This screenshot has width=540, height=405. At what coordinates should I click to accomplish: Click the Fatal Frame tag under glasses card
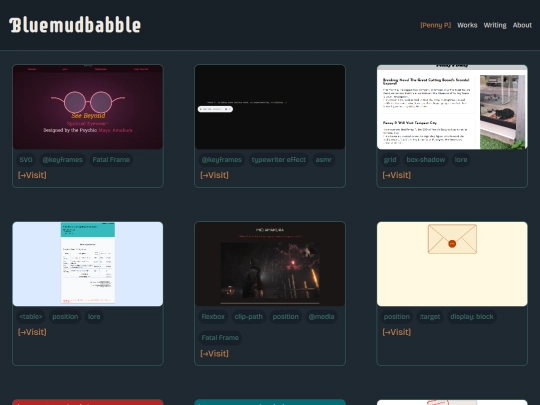point(111,160)
